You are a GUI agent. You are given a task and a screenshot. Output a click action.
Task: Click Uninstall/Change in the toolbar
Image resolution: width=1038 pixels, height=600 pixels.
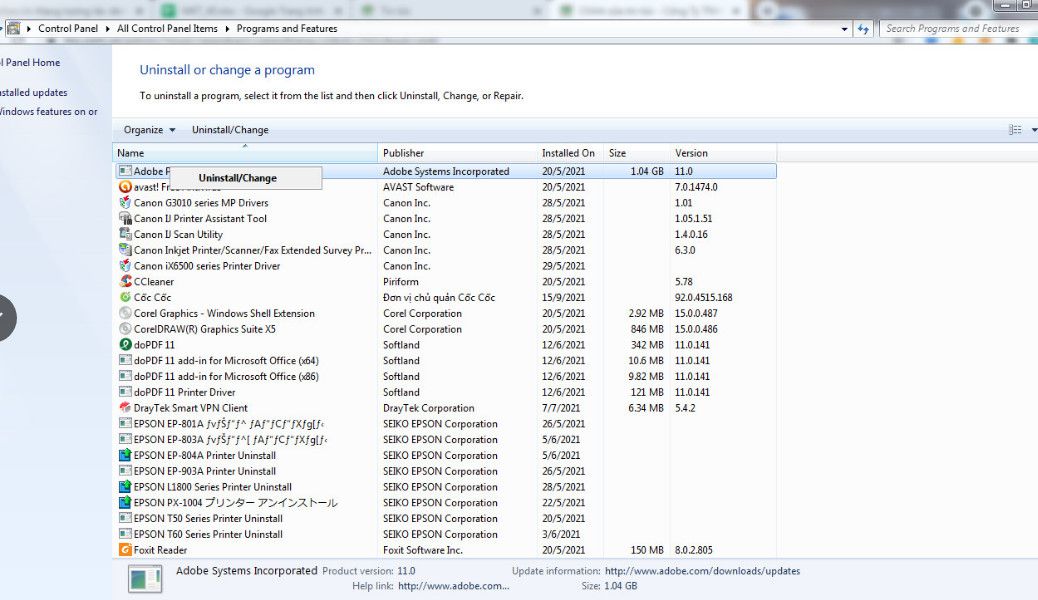[230, 130]
